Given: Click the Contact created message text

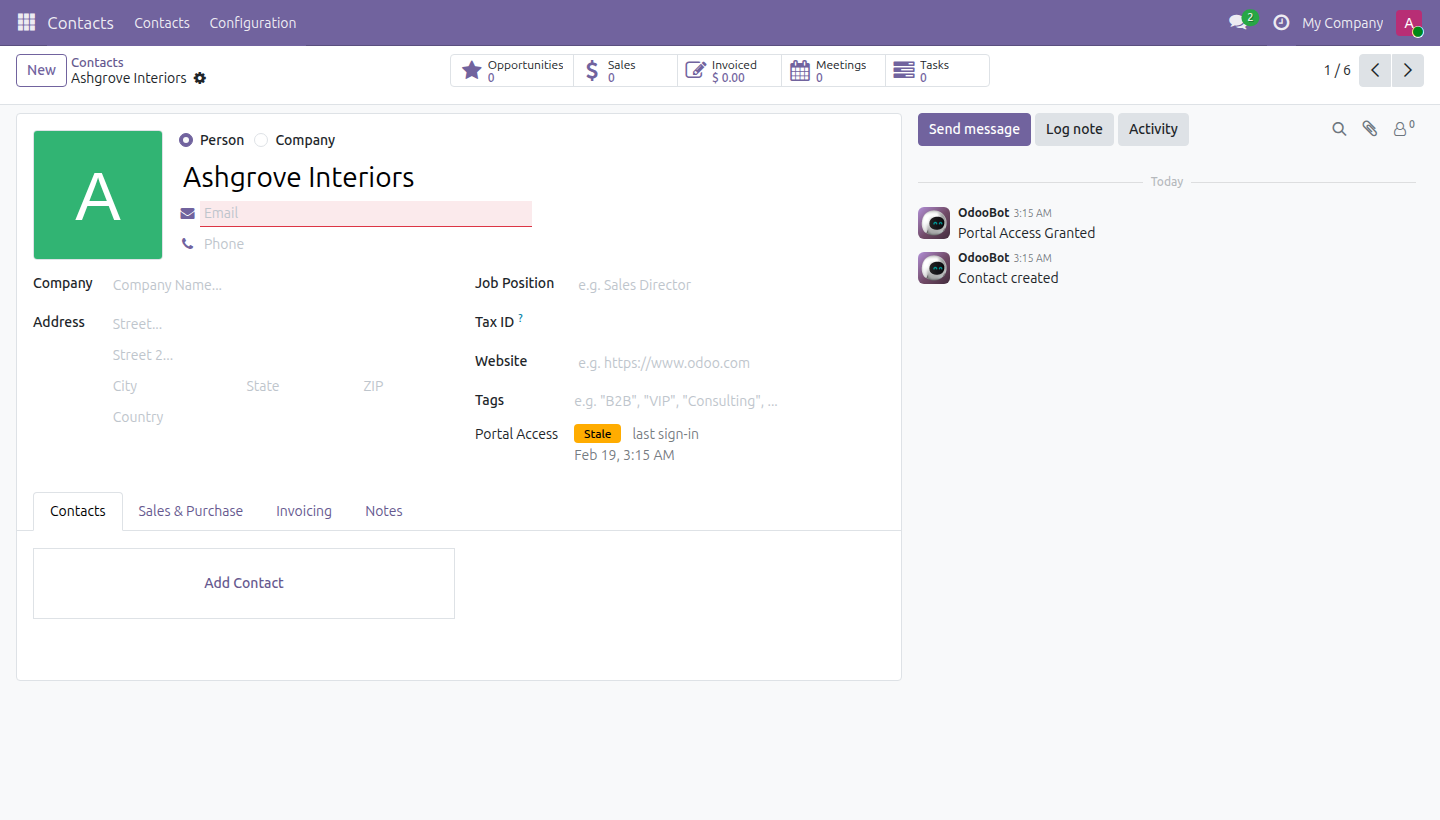Looking at the screenshot, I should (1008, 278).
